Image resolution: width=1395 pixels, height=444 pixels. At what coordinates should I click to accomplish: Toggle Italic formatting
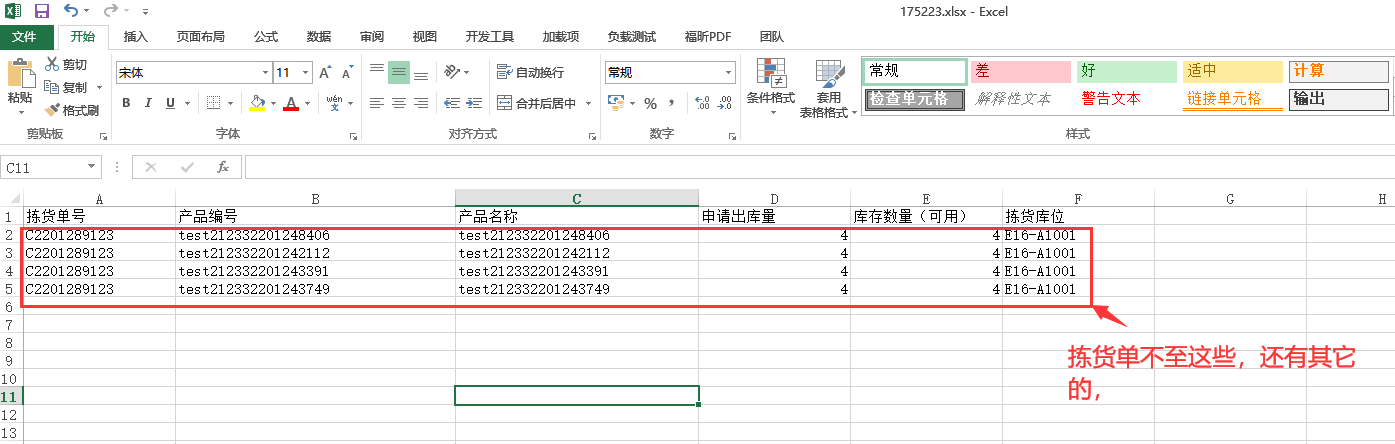pyautogui.click(x=148, y=103)
